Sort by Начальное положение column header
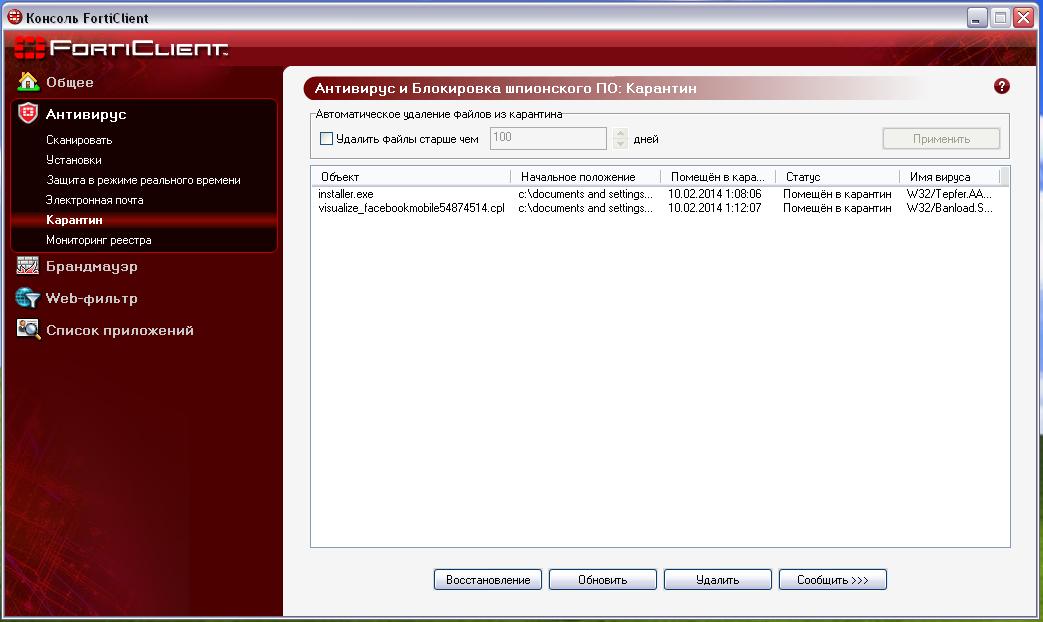Viewport: 1043px width, 622px height. (585, 176)
